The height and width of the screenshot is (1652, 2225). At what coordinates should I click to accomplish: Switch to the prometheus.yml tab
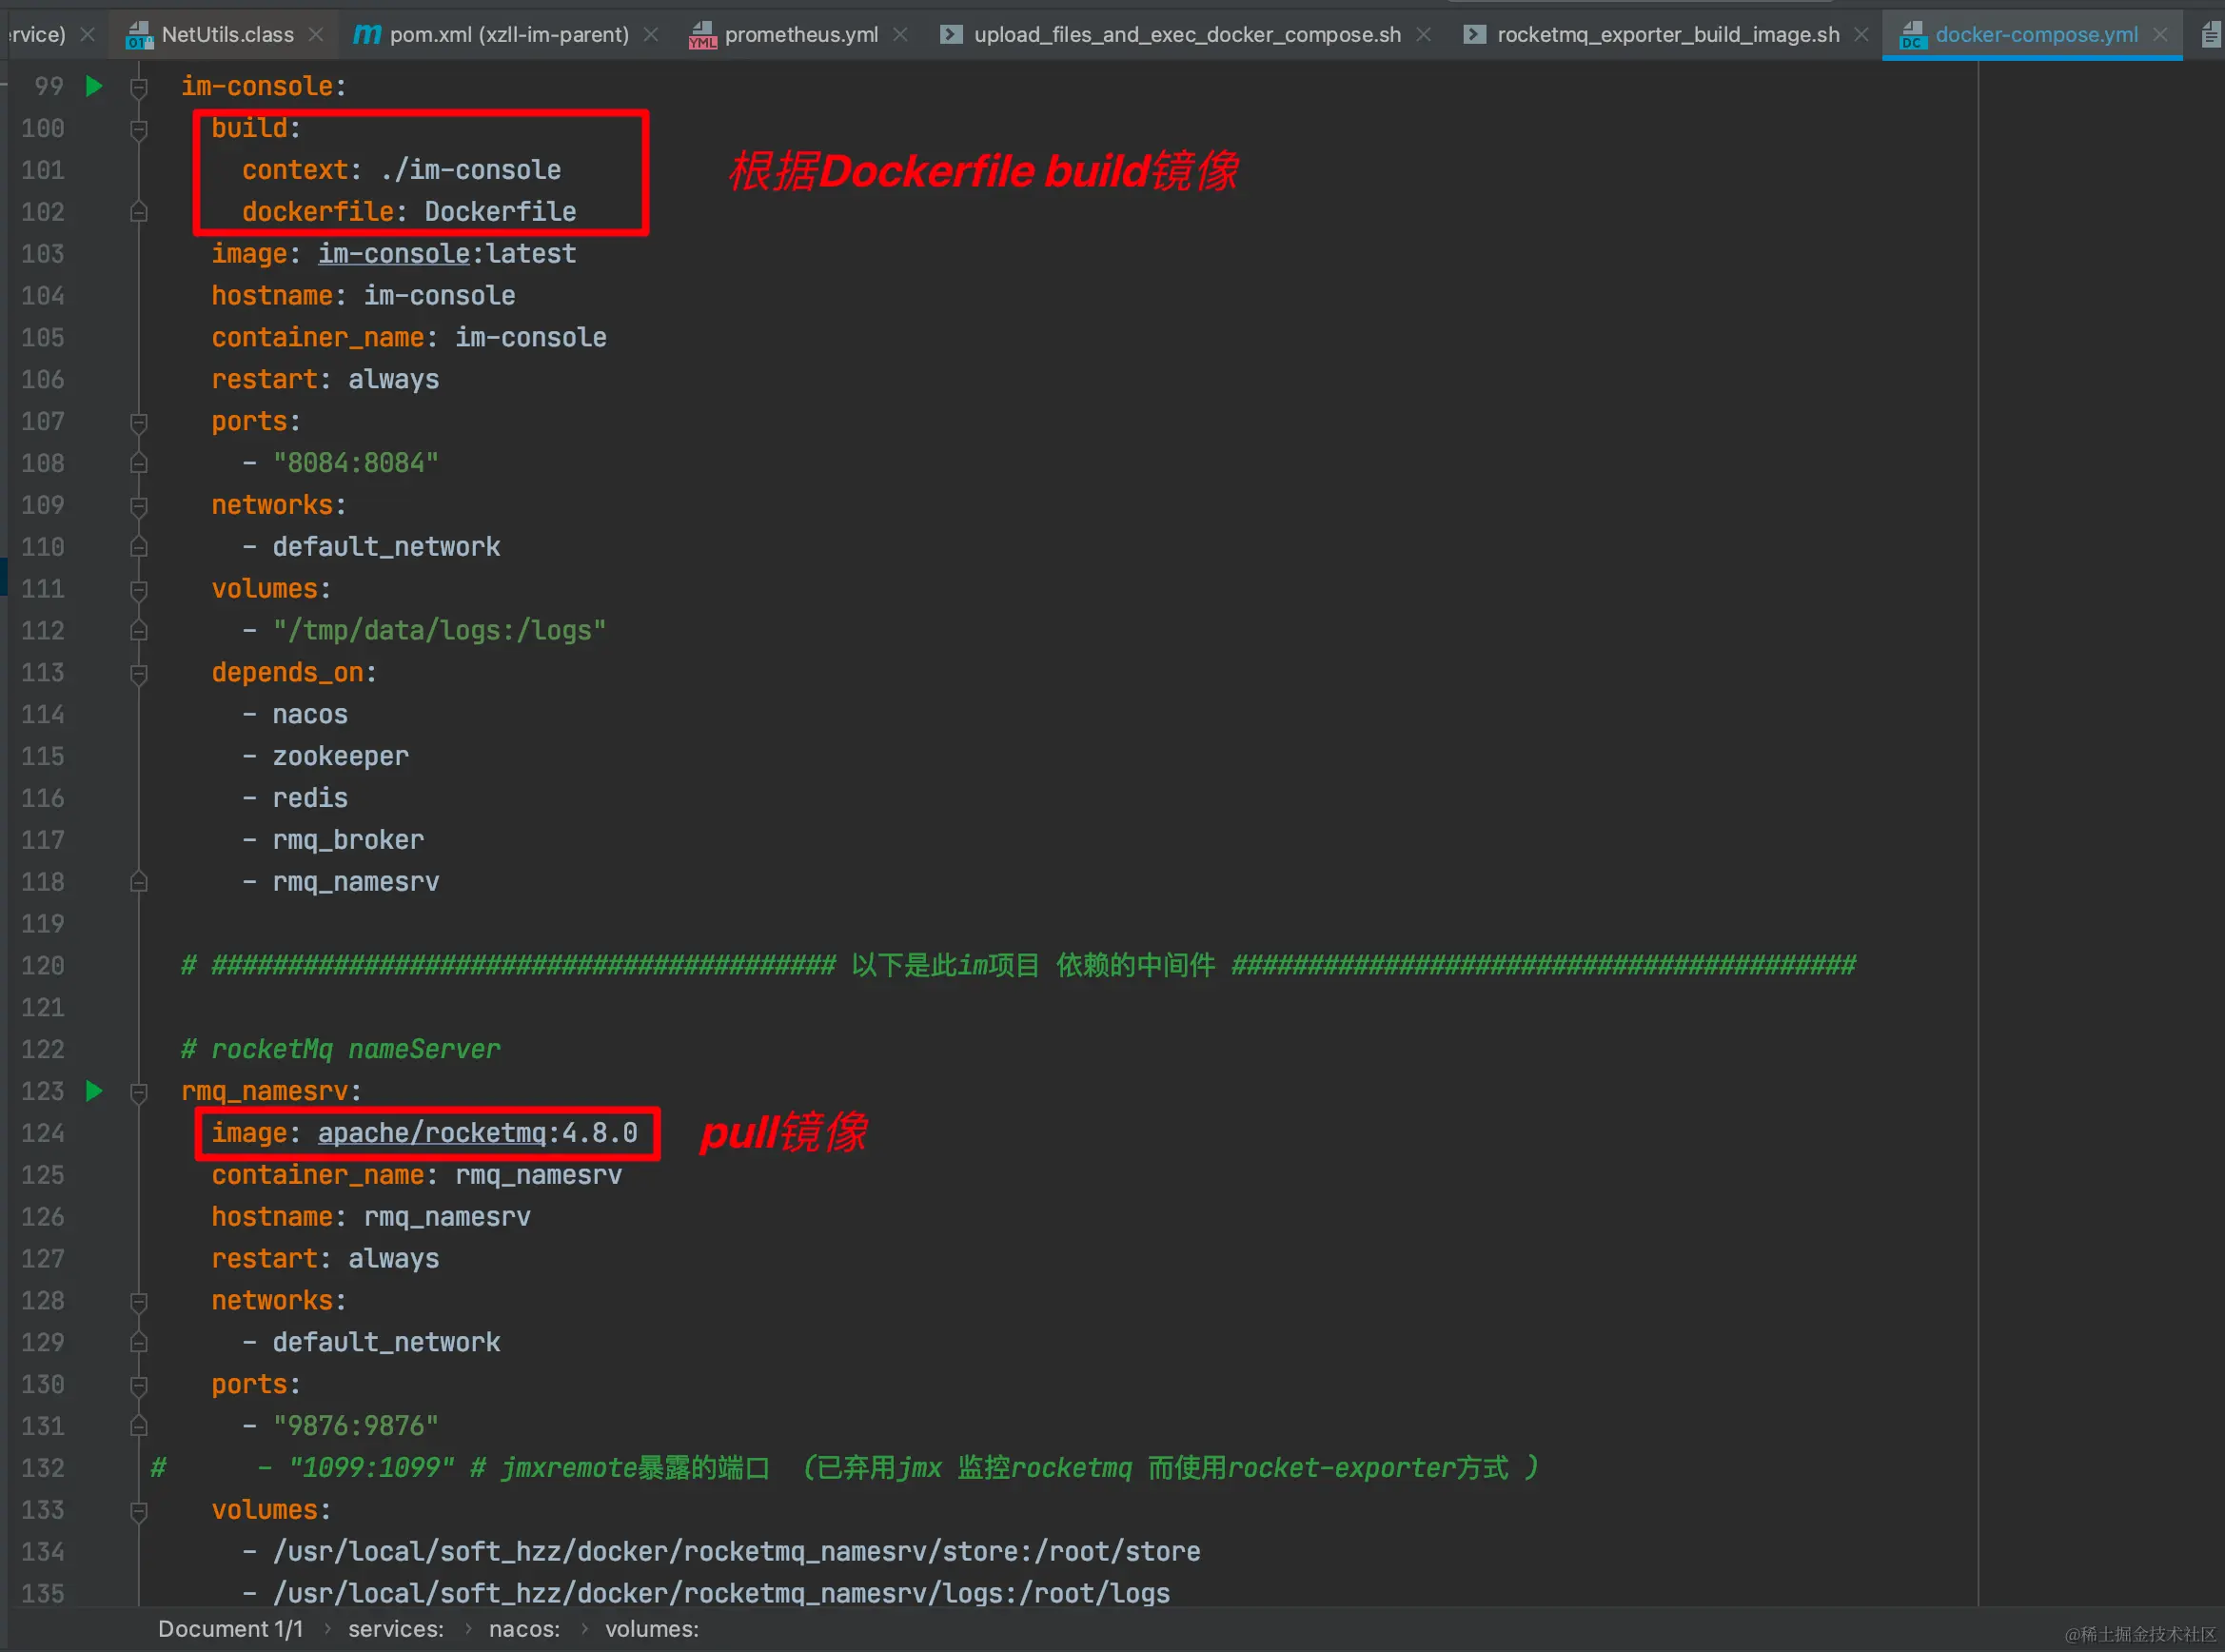[800, 35]
